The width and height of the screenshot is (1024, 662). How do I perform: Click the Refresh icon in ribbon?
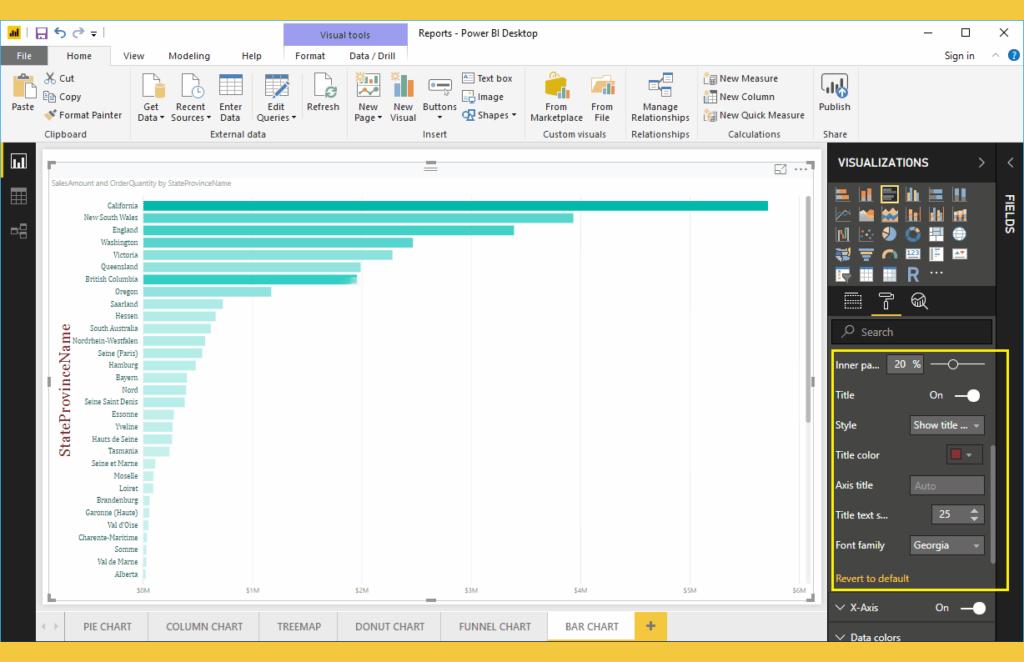tap(323, 97)
